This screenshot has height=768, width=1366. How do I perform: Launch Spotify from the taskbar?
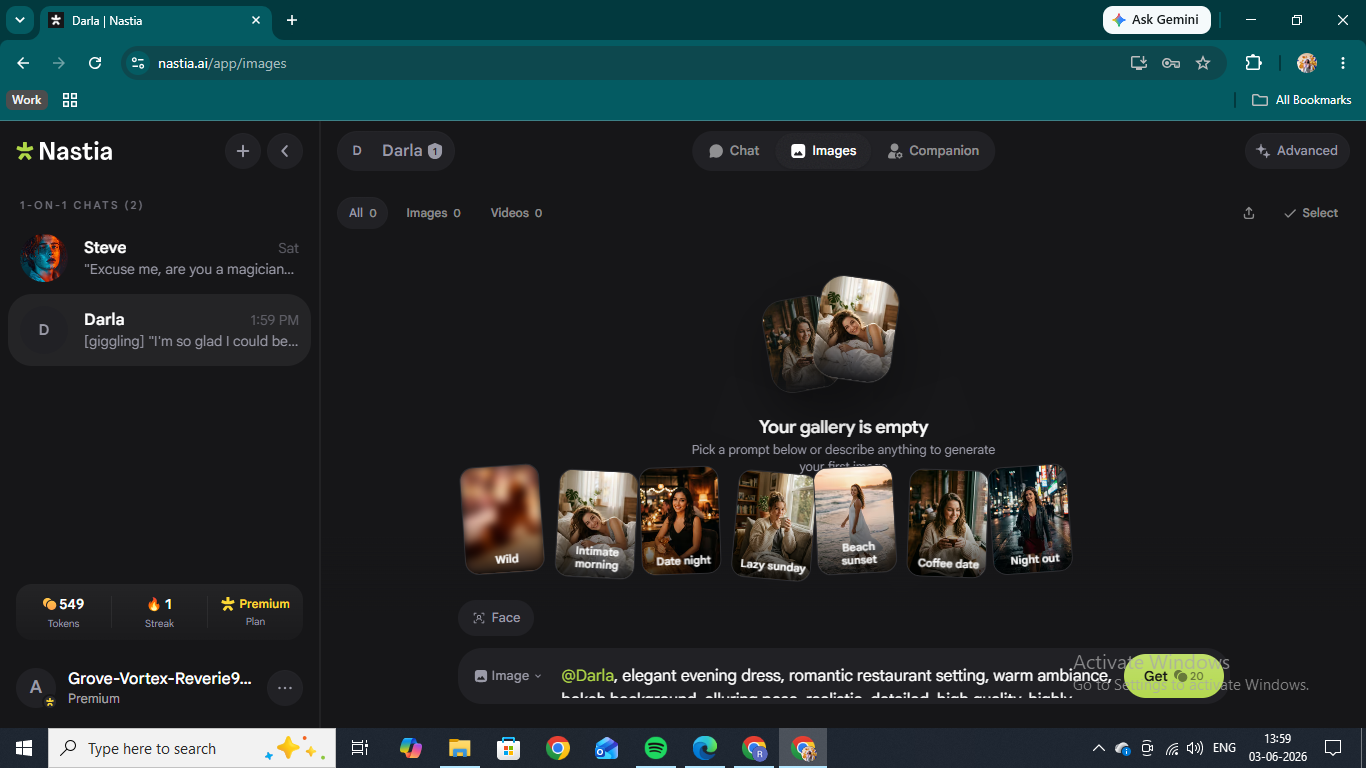point(656,748)
